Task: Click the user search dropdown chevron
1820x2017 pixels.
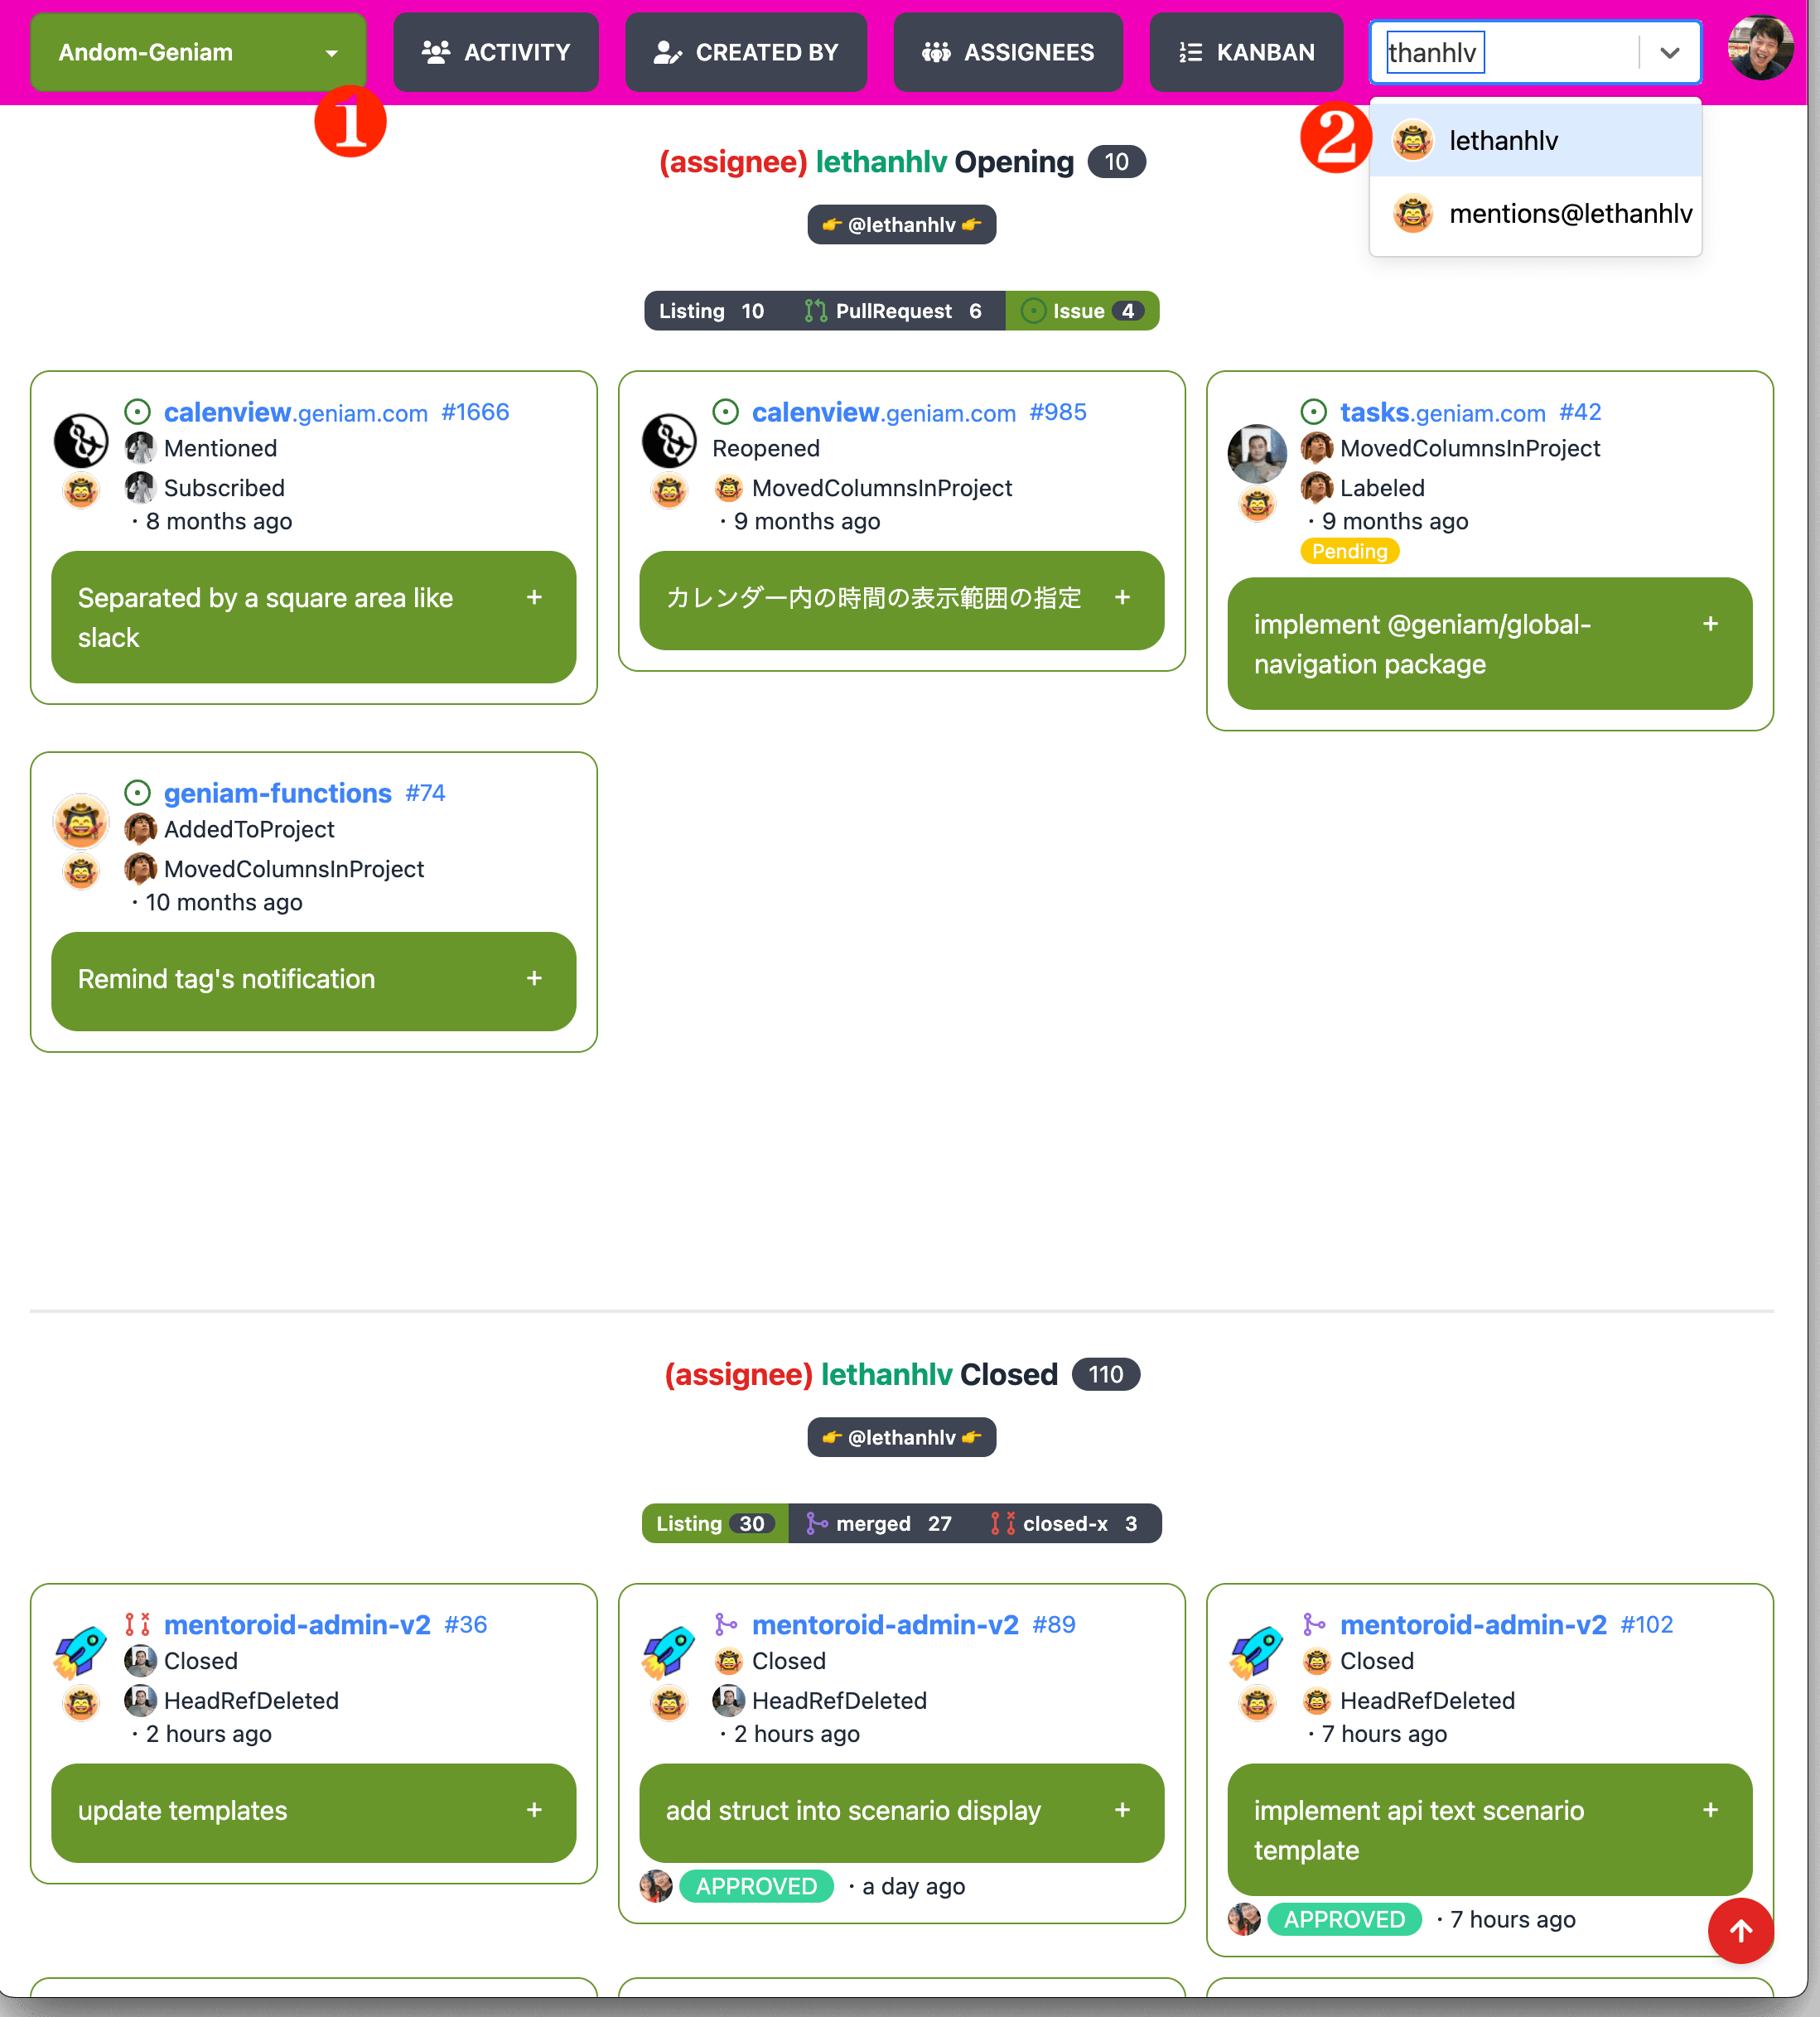Action: [1669, 52]
